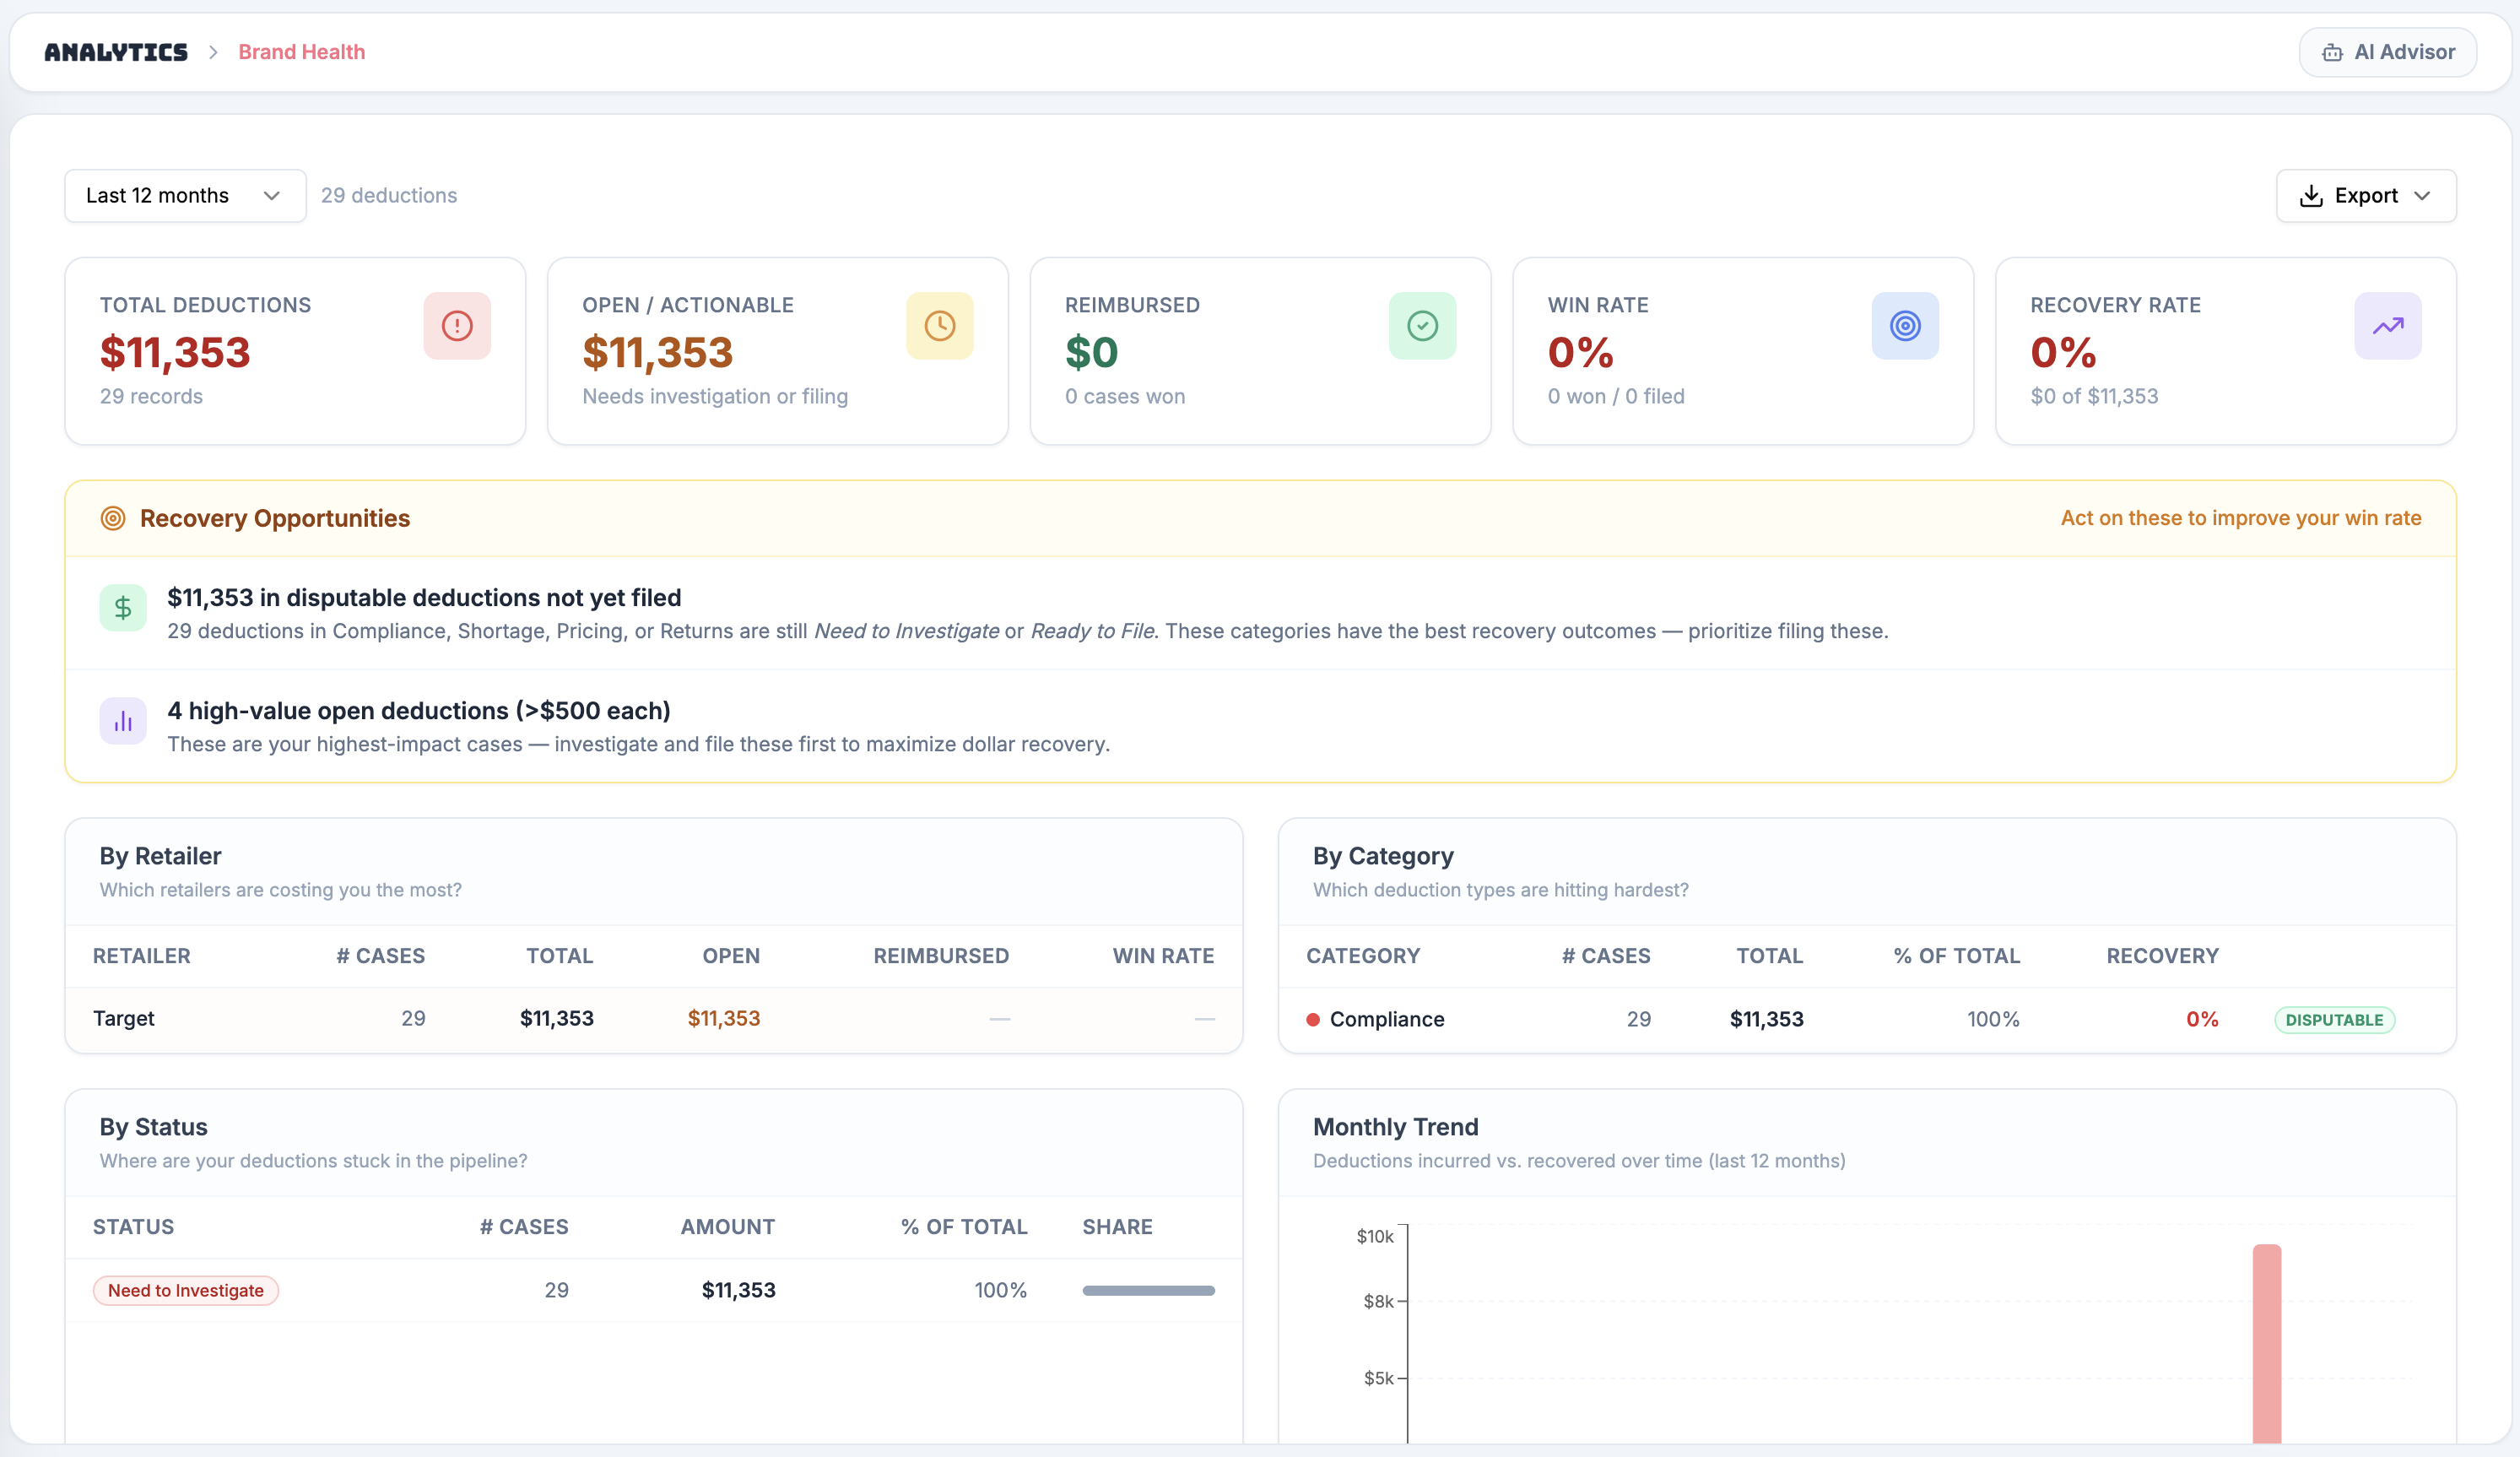The width and height of the screenshot is (2520, 1457).
Task: Click the By Retailer section title
Action: point(160,855)
